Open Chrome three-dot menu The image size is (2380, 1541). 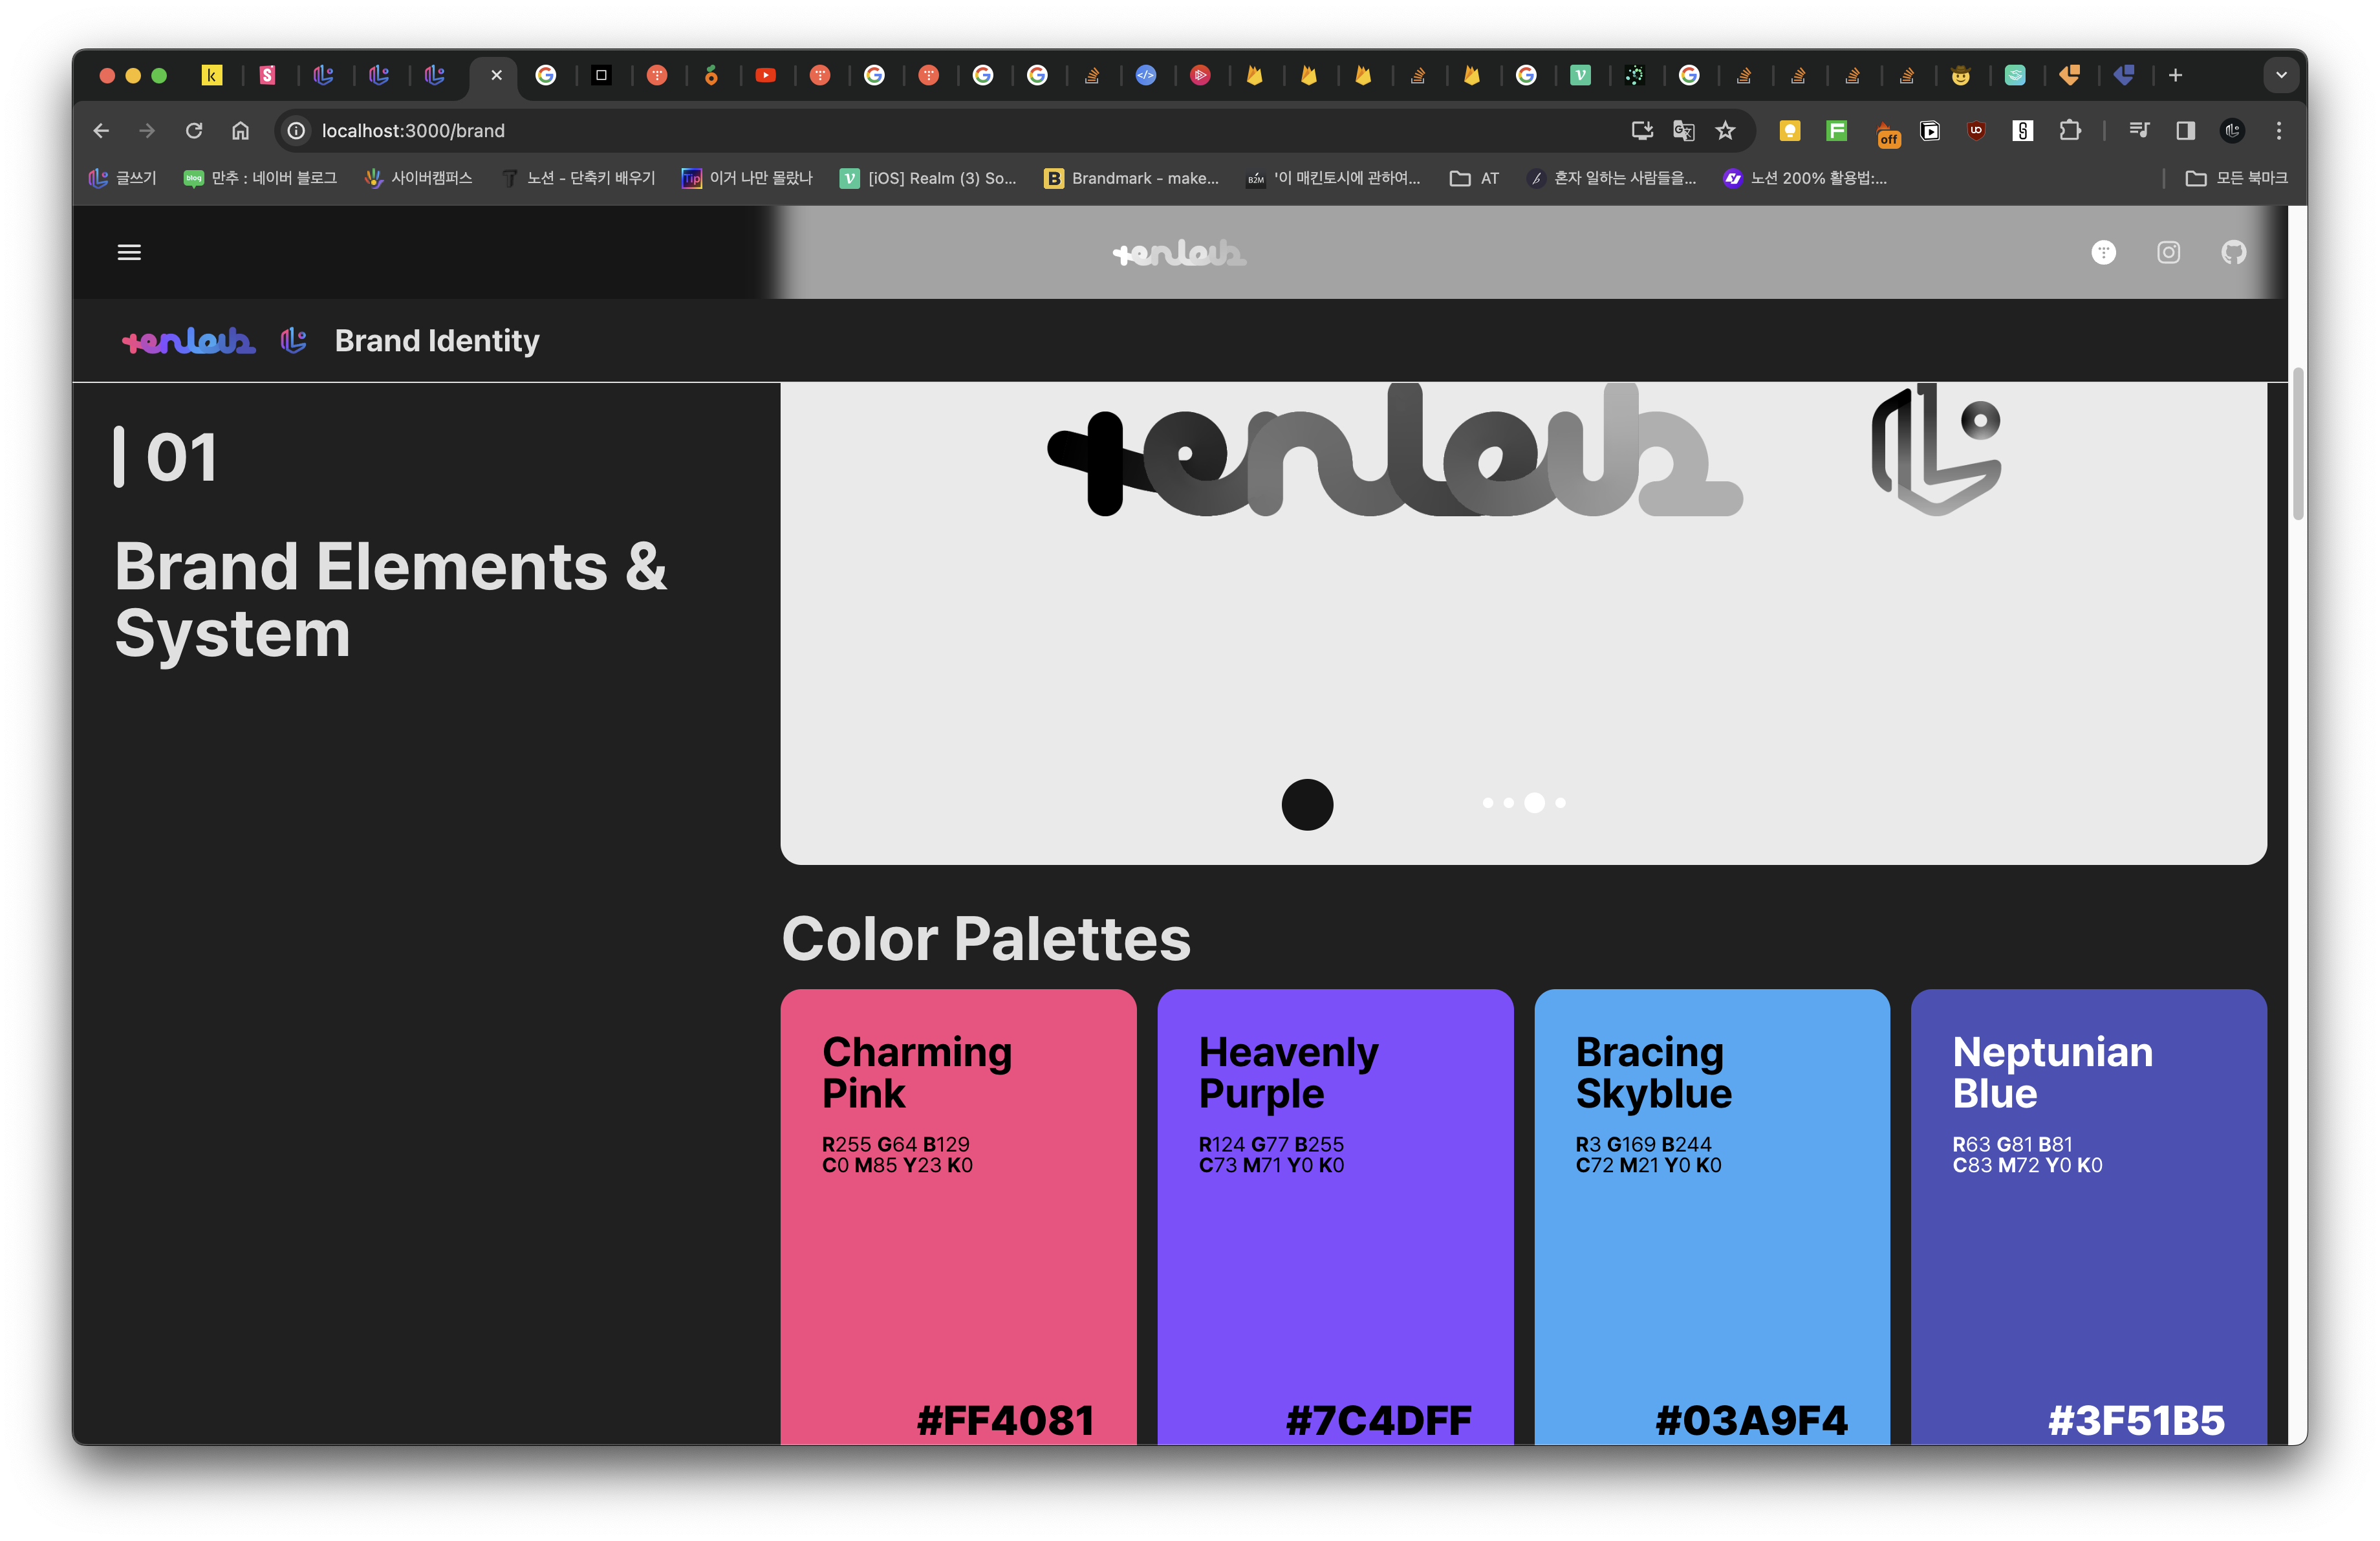click(x=2279, y=130)
